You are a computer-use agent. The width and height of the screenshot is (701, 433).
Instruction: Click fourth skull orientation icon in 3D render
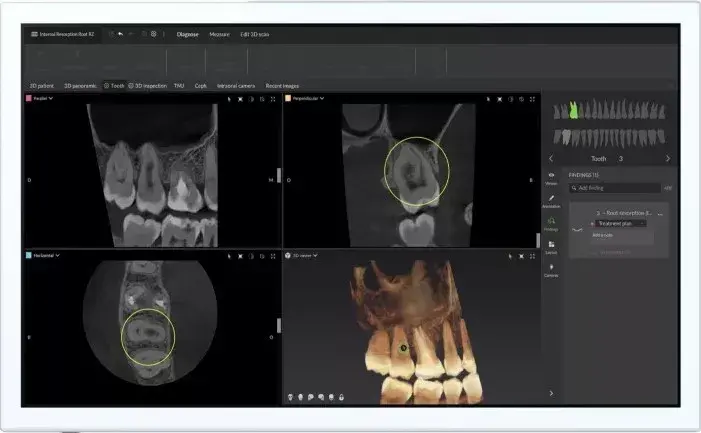pos(321,397)
